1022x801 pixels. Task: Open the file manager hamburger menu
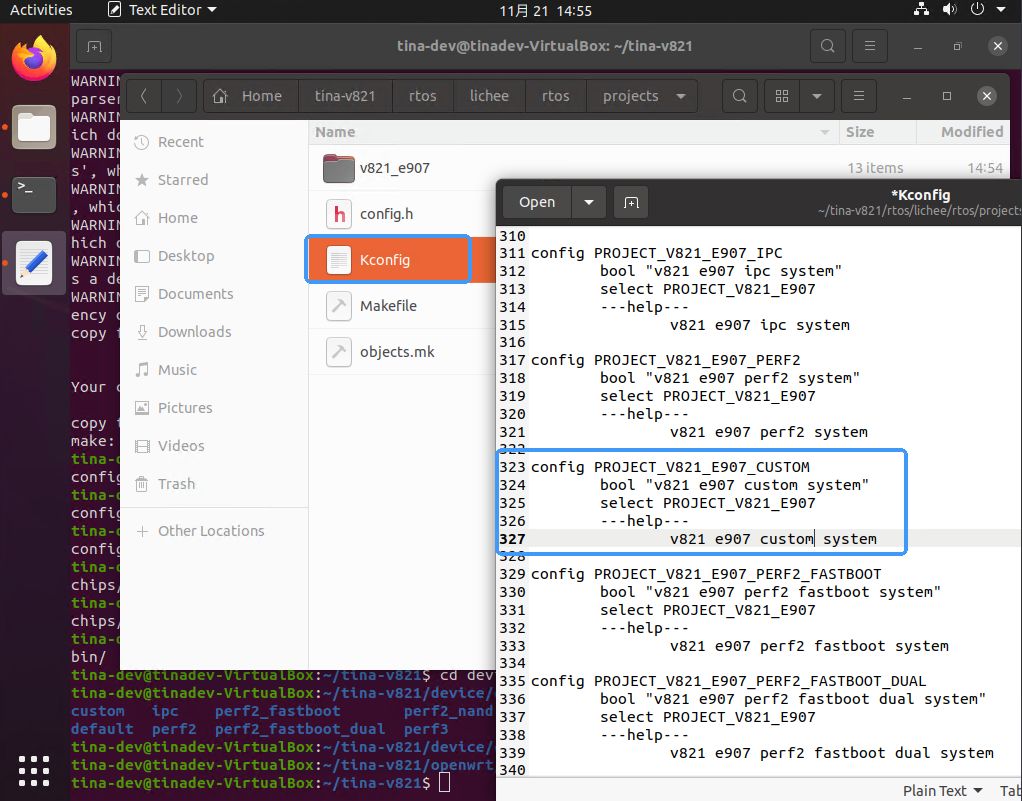[859, 96]
